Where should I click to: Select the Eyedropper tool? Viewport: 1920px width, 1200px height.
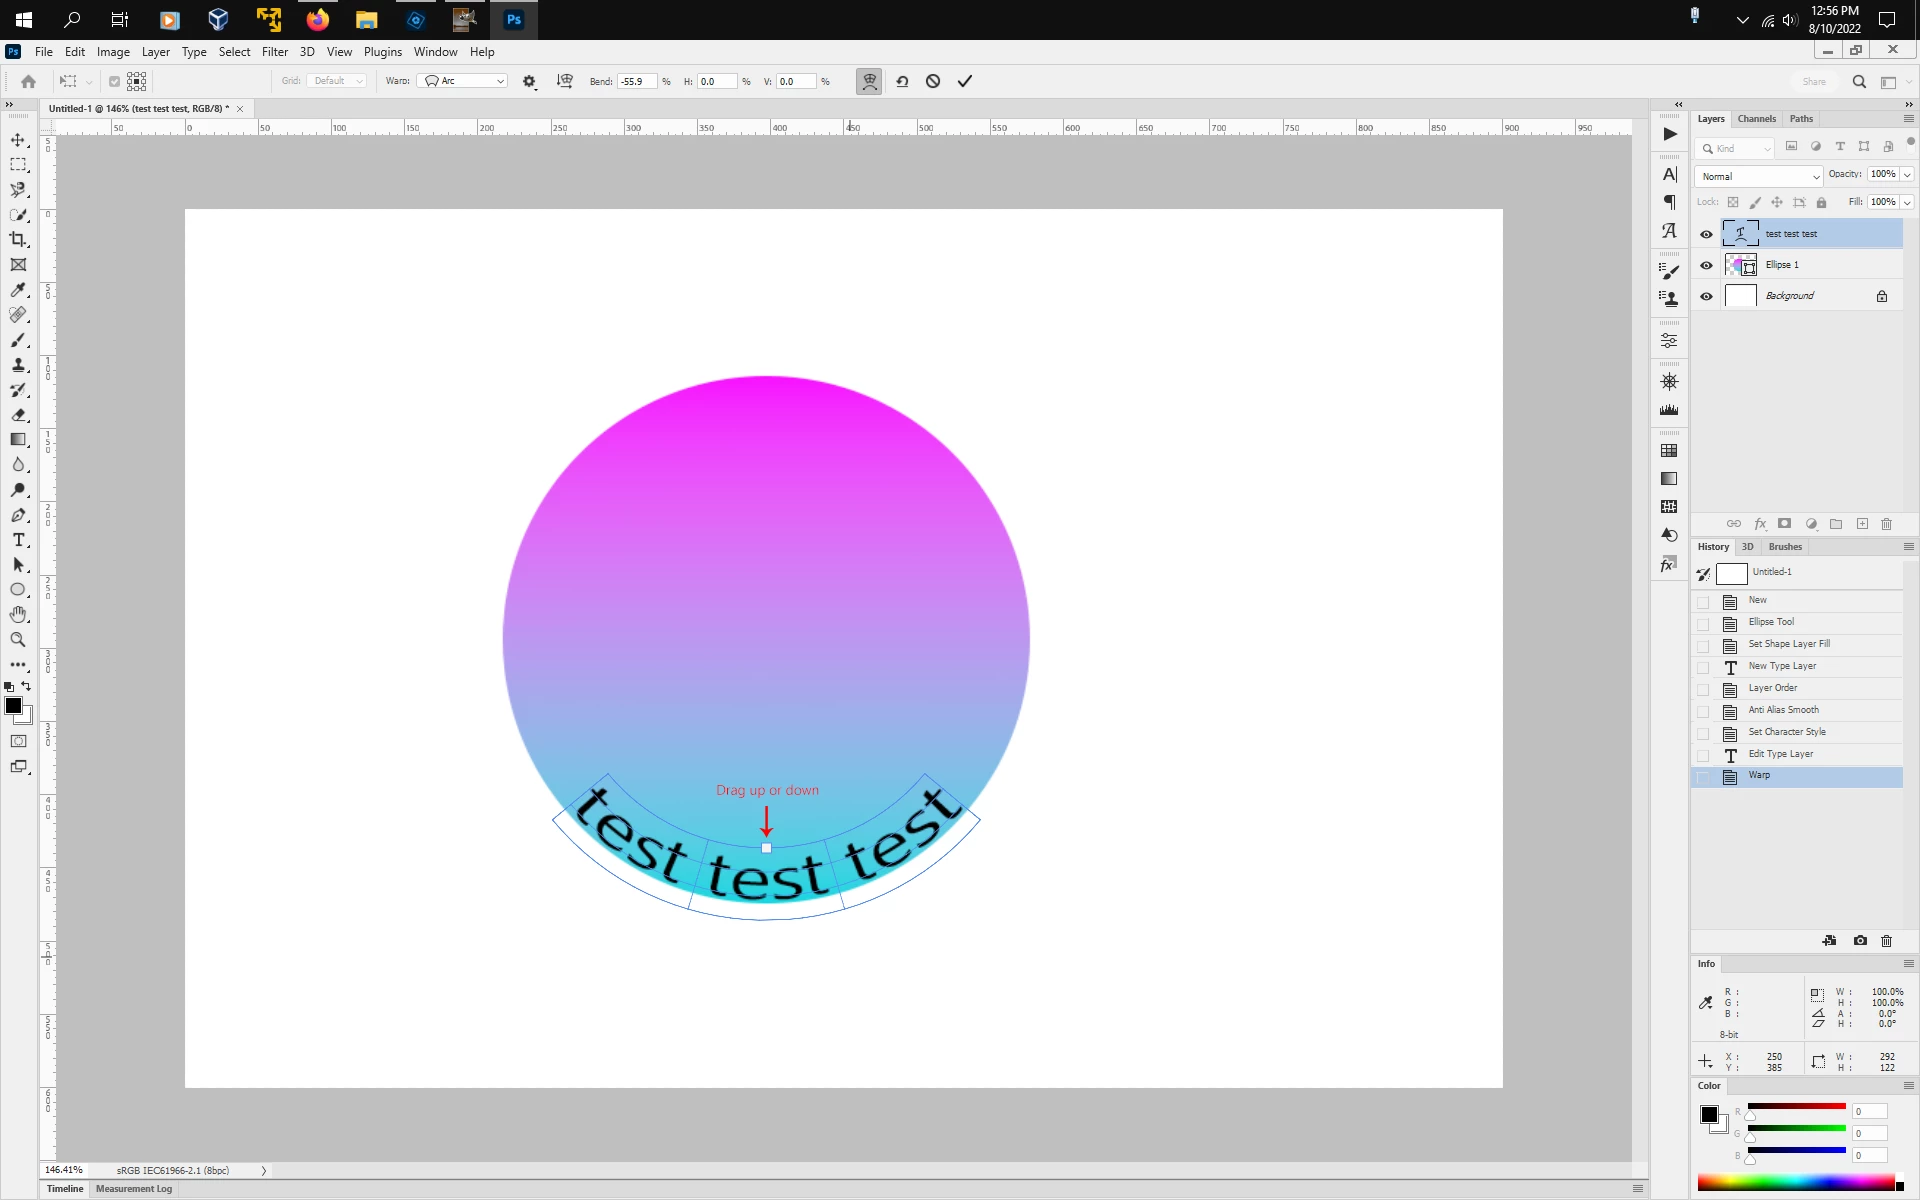[18, 290]
